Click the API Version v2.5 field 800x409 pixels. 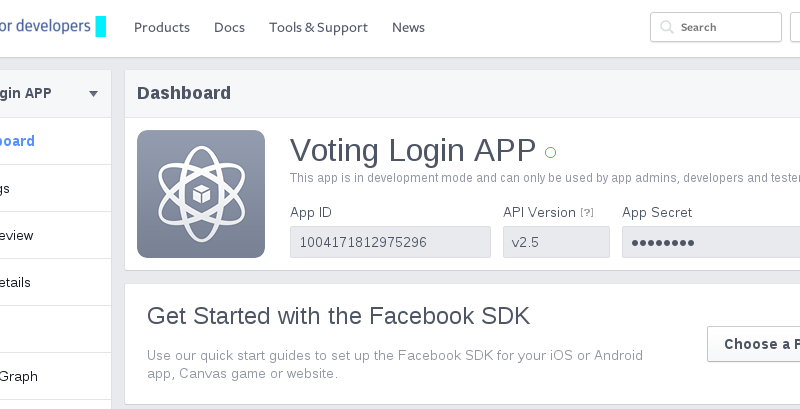click(556, 242)
